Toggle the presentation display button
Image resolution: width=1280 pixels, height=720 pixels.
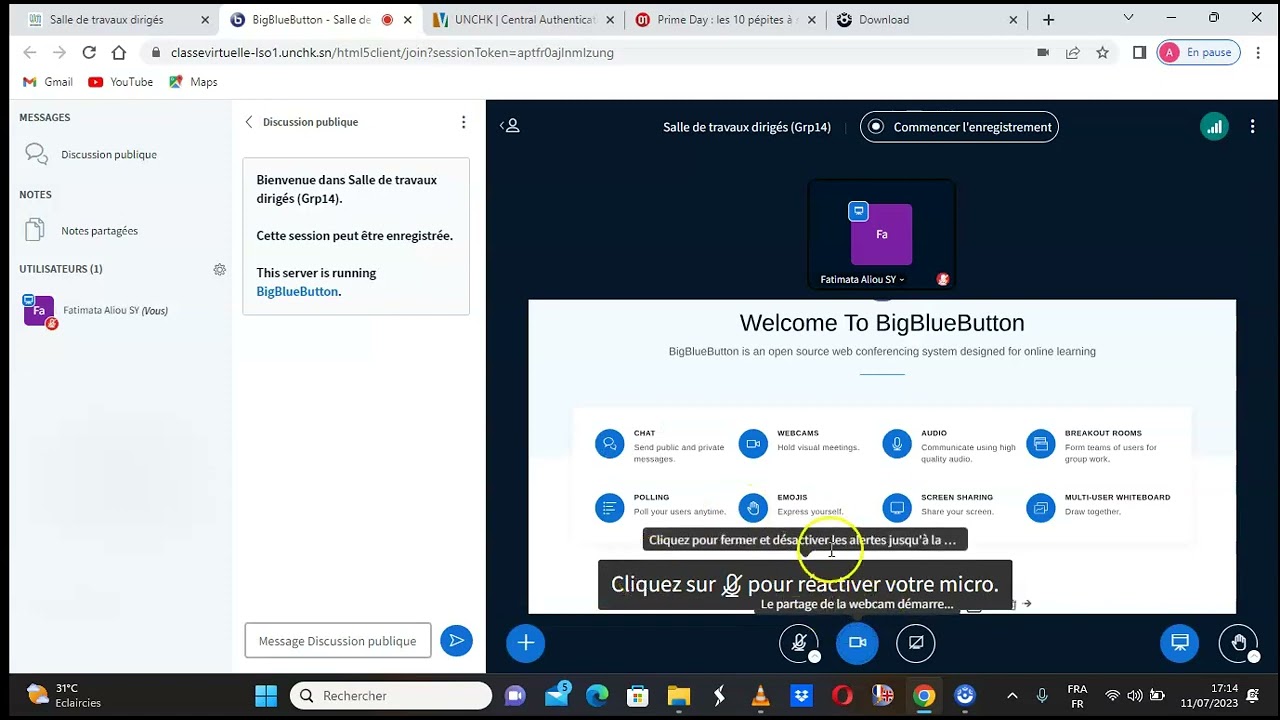point(1179,643)
